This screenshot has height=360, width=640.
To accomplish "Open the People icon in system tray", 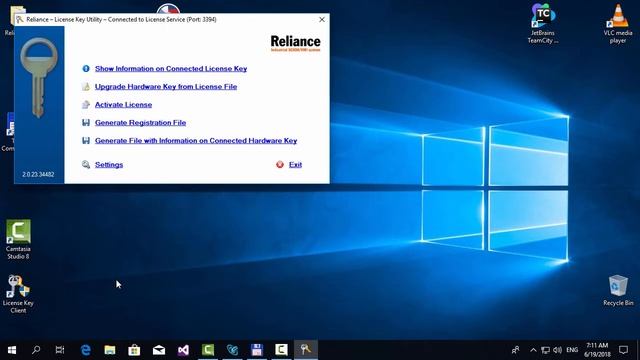I will click(516, 350).
